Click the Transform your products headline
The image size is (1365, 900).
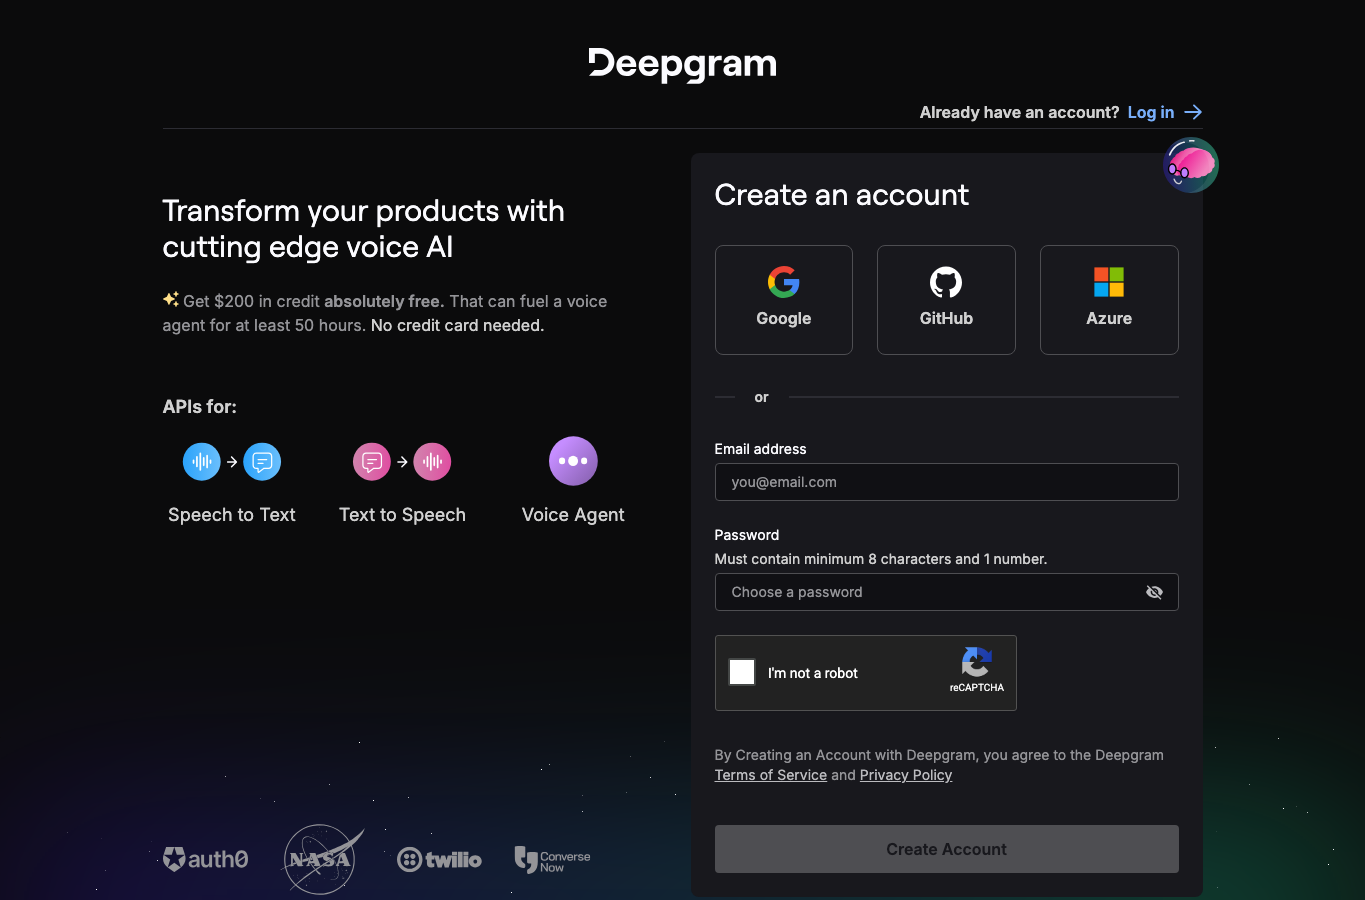click(x=364, y=229)
